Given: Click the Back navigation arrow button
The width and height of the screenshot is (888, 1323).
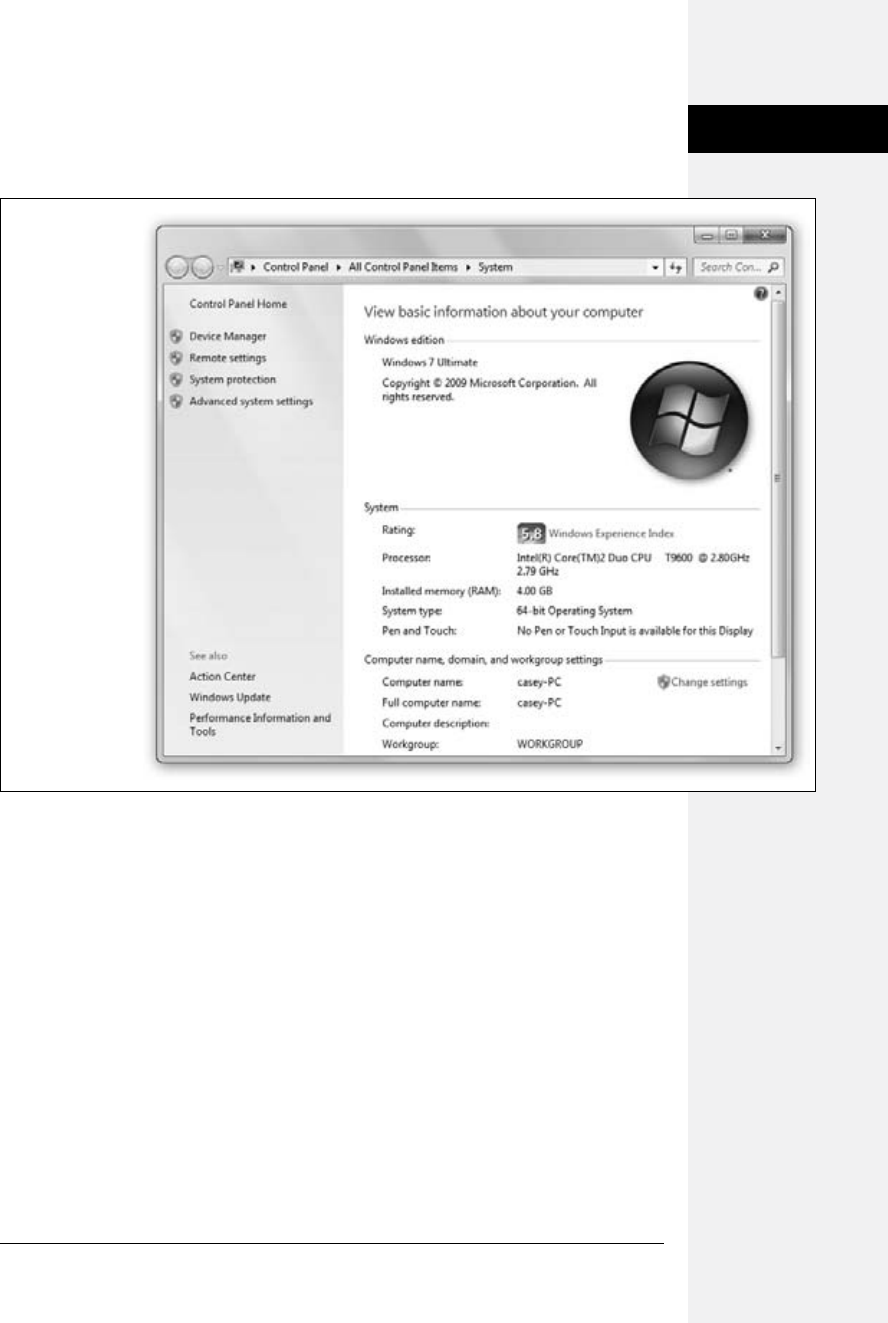Looking at the screenshot, I should click(x=177, y=268).
